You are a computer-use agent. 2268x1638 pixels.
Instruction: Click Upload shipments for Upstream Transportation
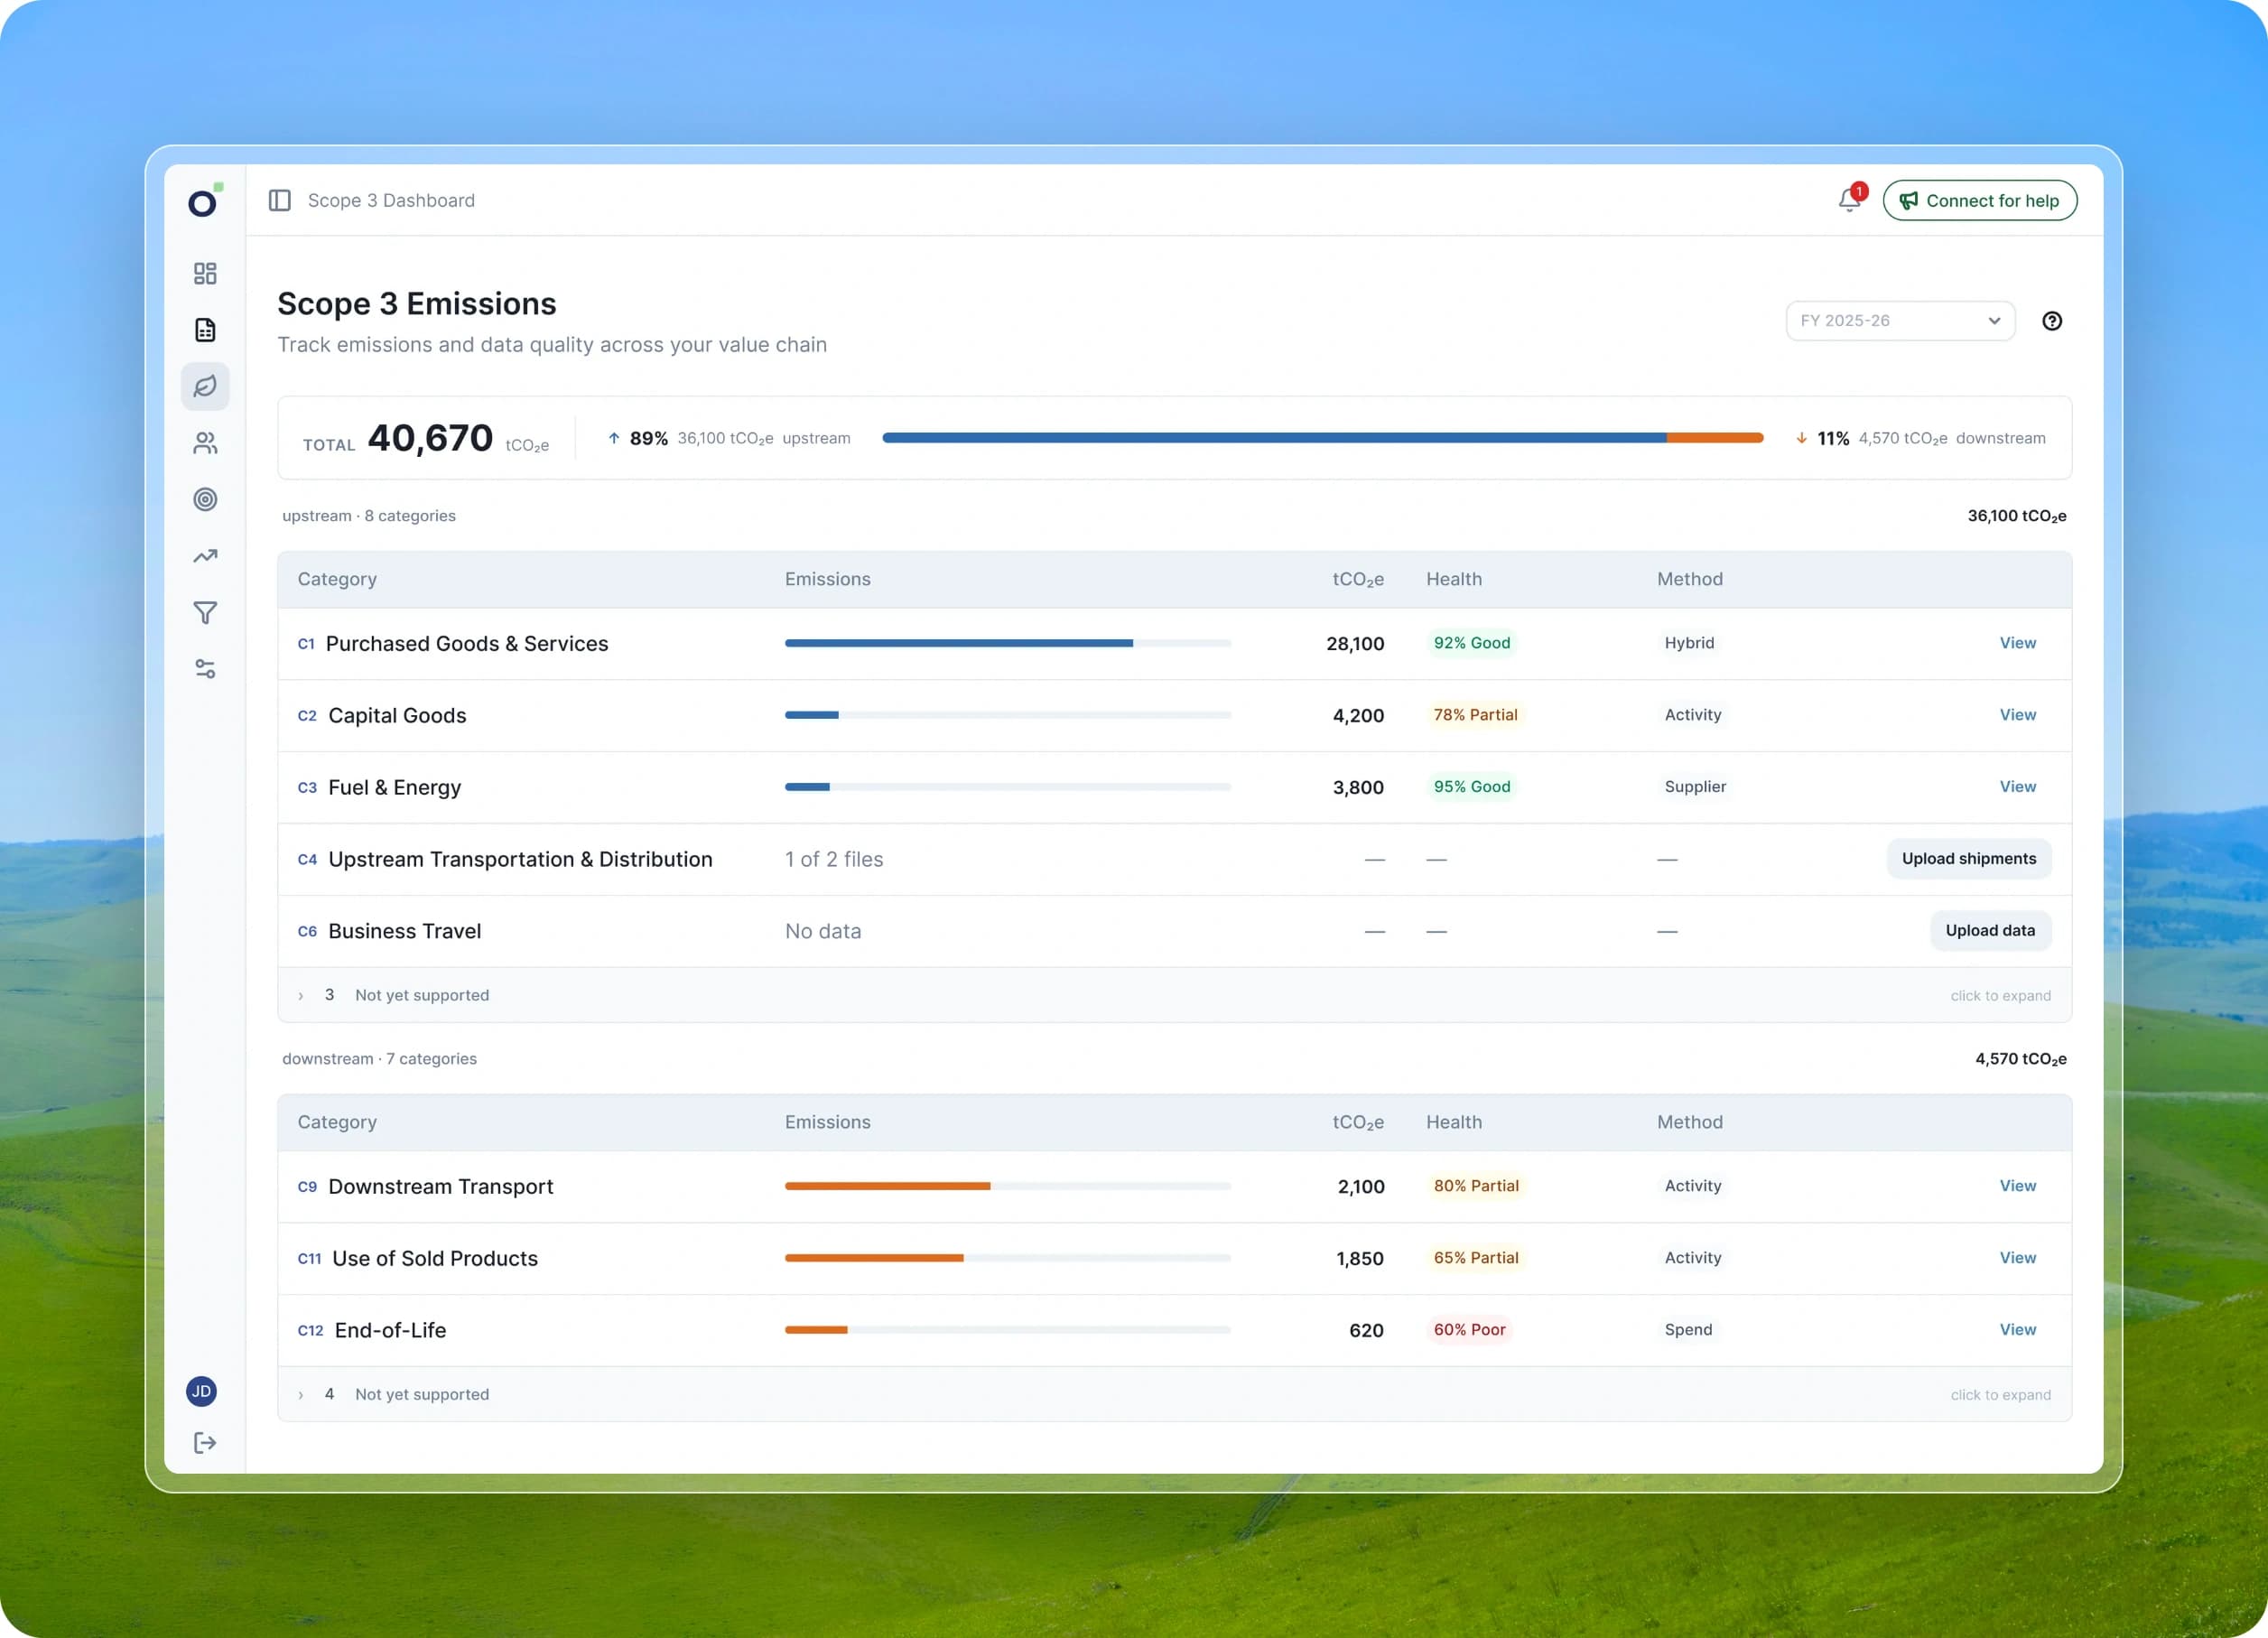tap(1968, 859)
